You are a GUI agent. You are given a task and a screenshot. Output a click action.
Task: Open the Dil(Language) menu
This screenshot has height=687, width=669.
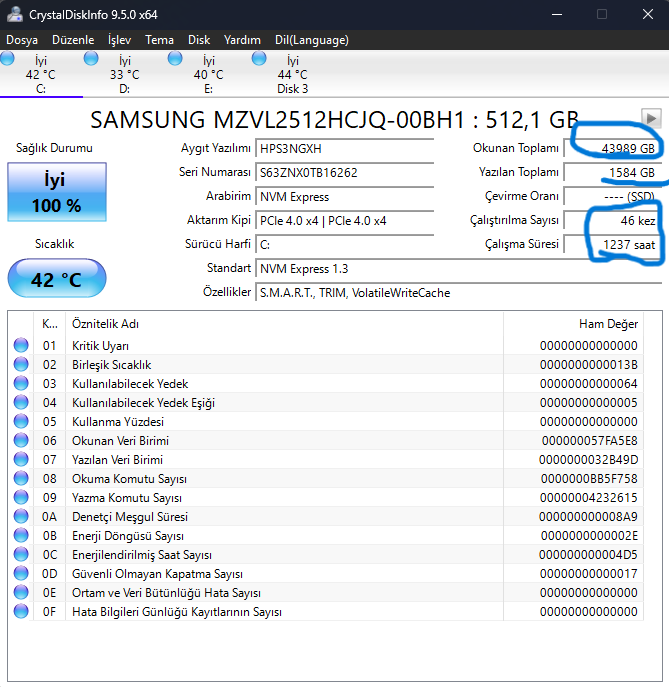pos(312,40)
